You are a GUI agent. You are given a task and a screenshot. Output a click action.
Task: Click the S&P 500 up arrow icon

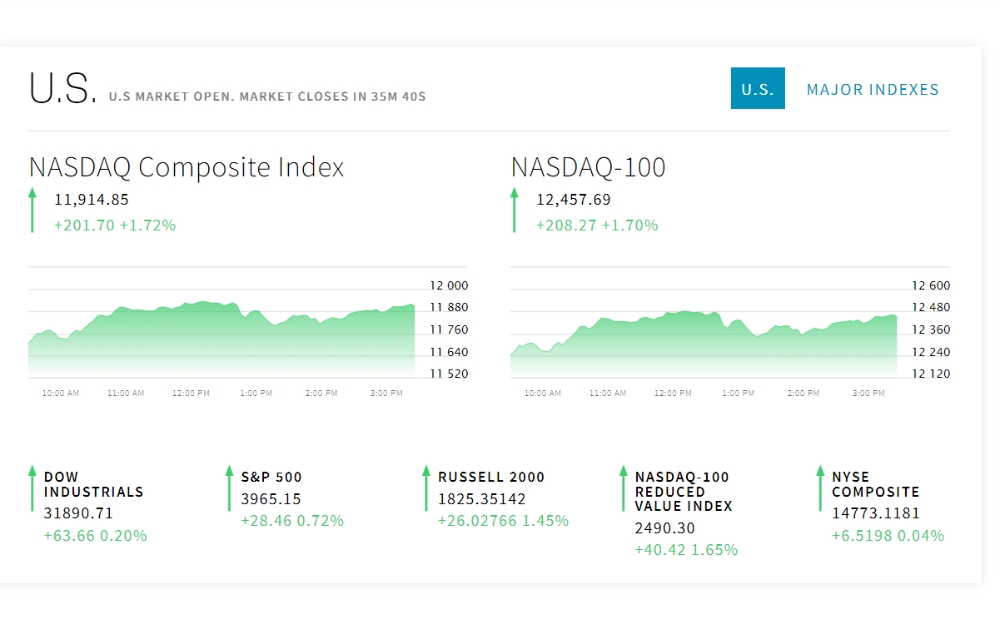tap(230, 488)
